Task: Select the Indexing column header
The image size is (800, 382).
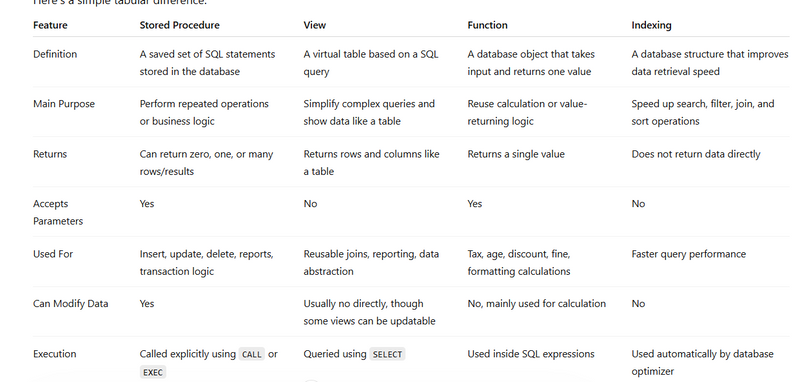Action: [651, 25]
